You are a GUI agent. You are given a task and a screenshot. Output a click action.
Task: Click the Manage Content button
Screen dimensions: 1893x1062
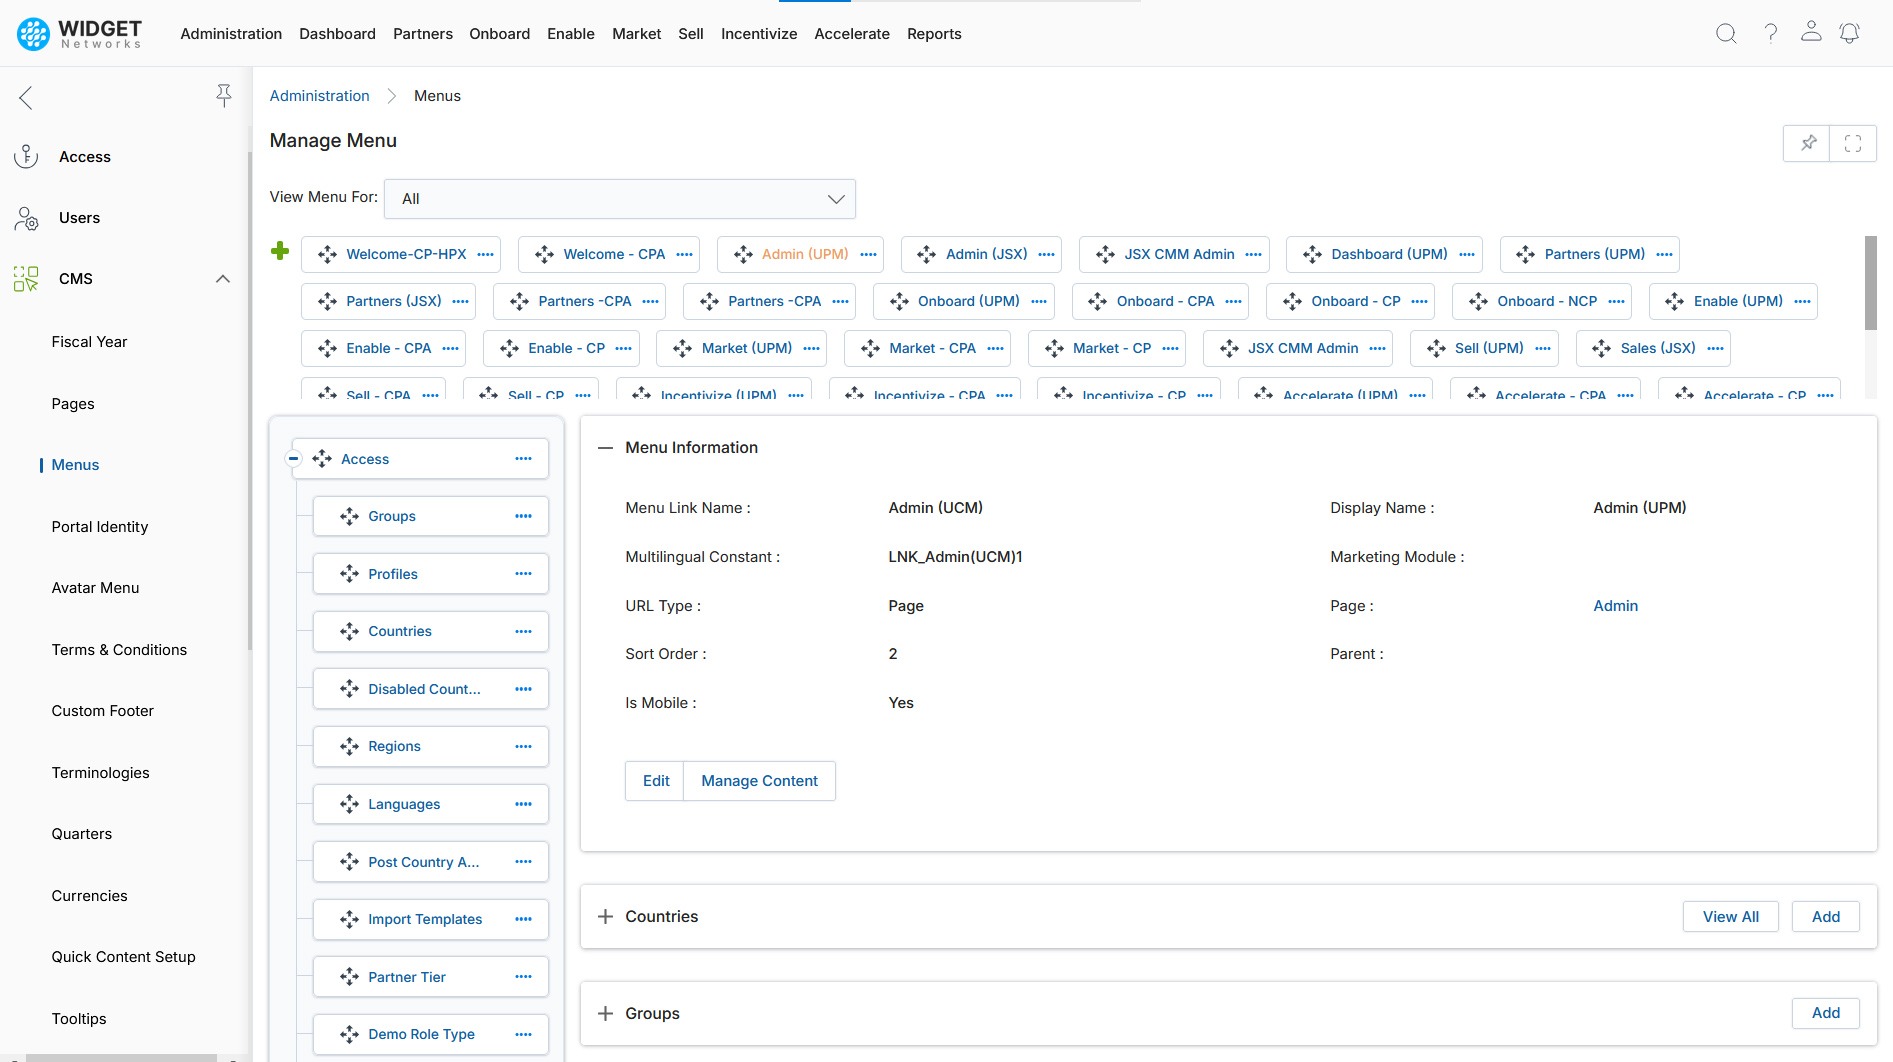(x=759, y=781)
